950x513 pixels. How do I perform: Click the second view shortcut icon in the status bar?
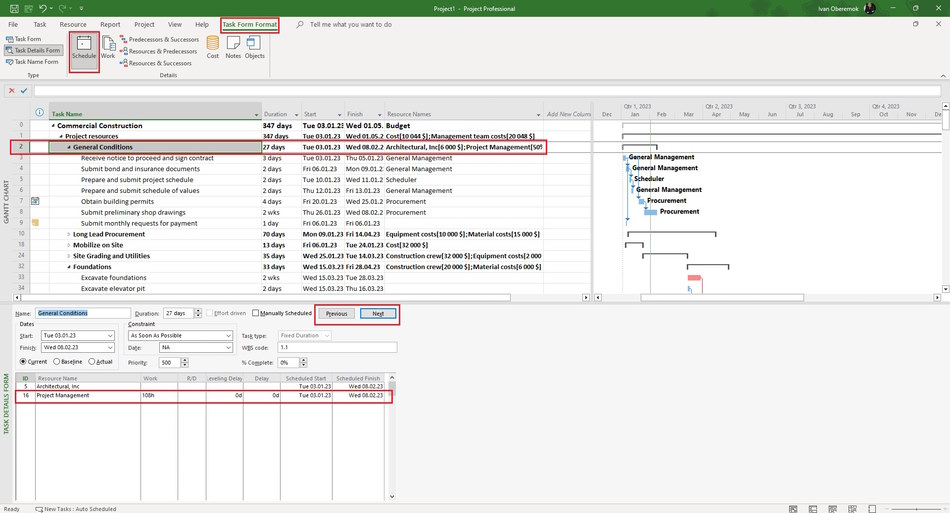click(x=813, y=509)
